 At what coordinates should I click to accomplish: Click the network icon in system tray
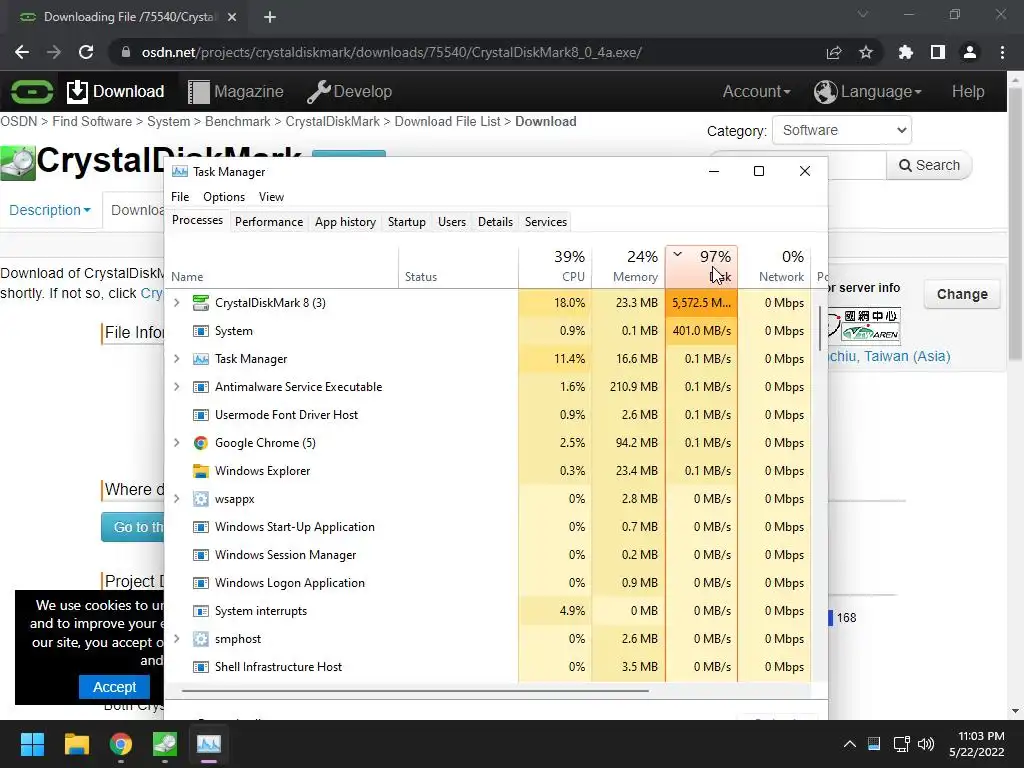point(902,744)
